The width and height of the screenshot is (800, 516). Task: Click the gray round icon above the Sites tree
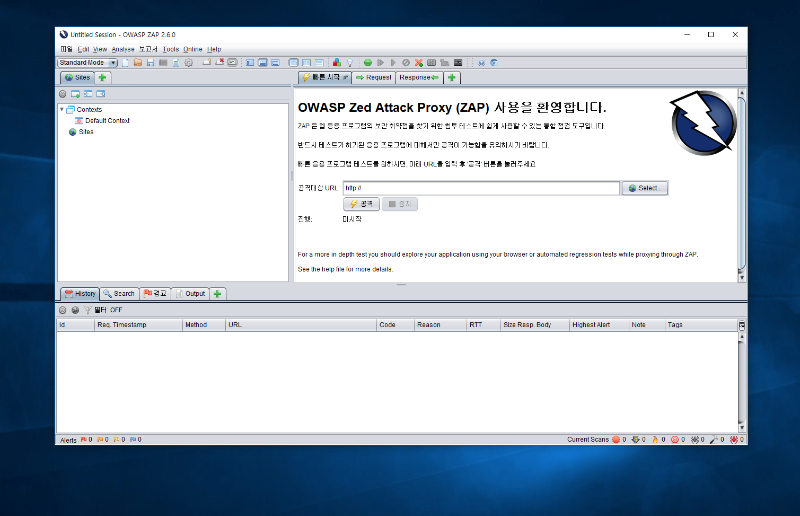pyautogui.click(x=62, y=94)
